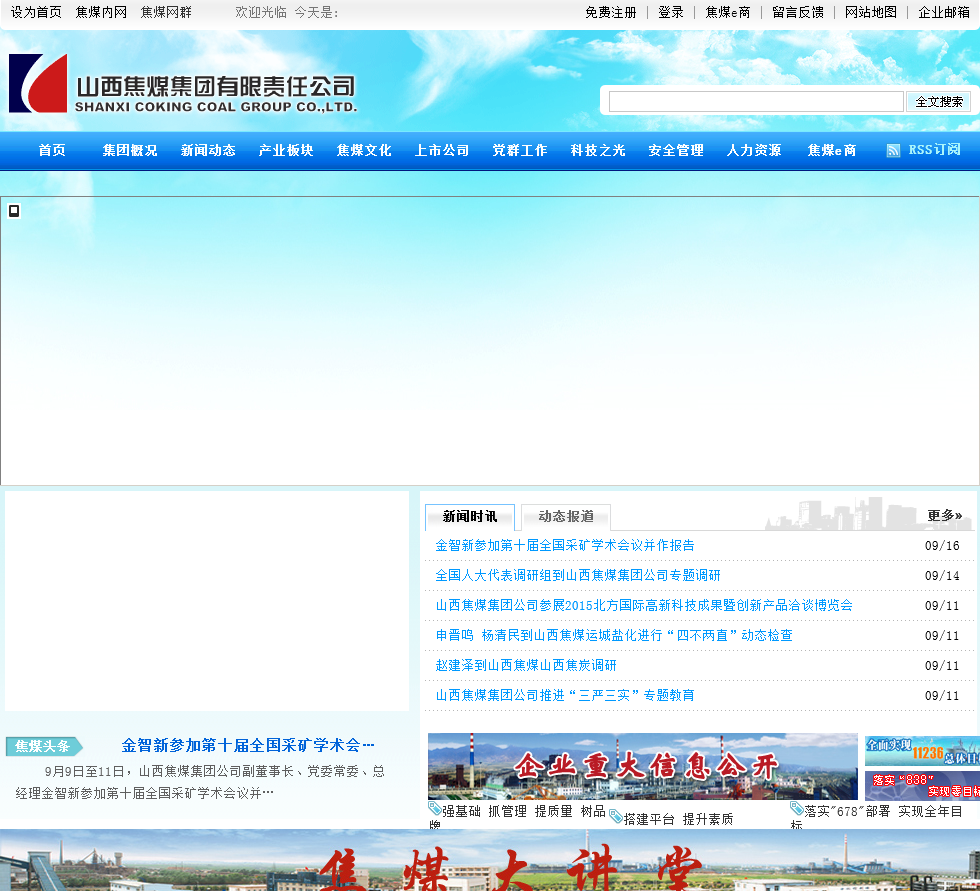Click the Shanxi Coking Coal Group logo
The image size is (980, 891).
coord(182,84)
